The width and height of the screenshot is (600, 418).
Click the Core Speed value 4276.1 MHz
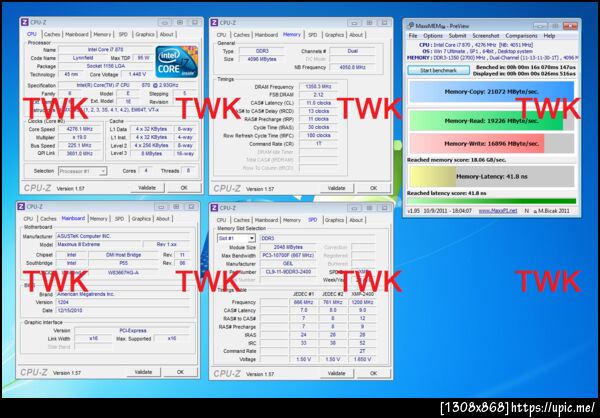click(x=78, y=129)
